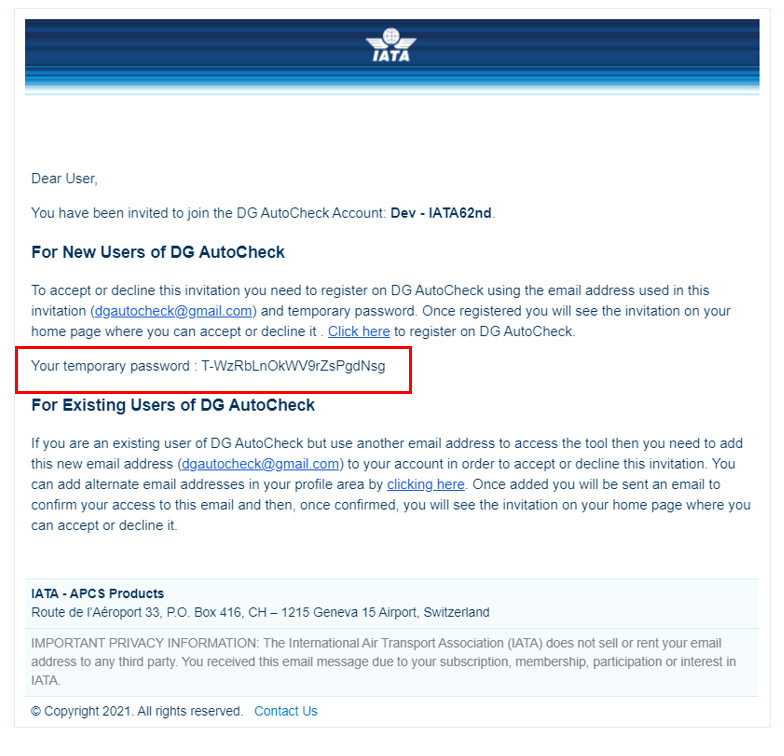Click the bold account name Dev - IATA62nd
The width and height of the screenshot is (784, 756).
[441, 213]
